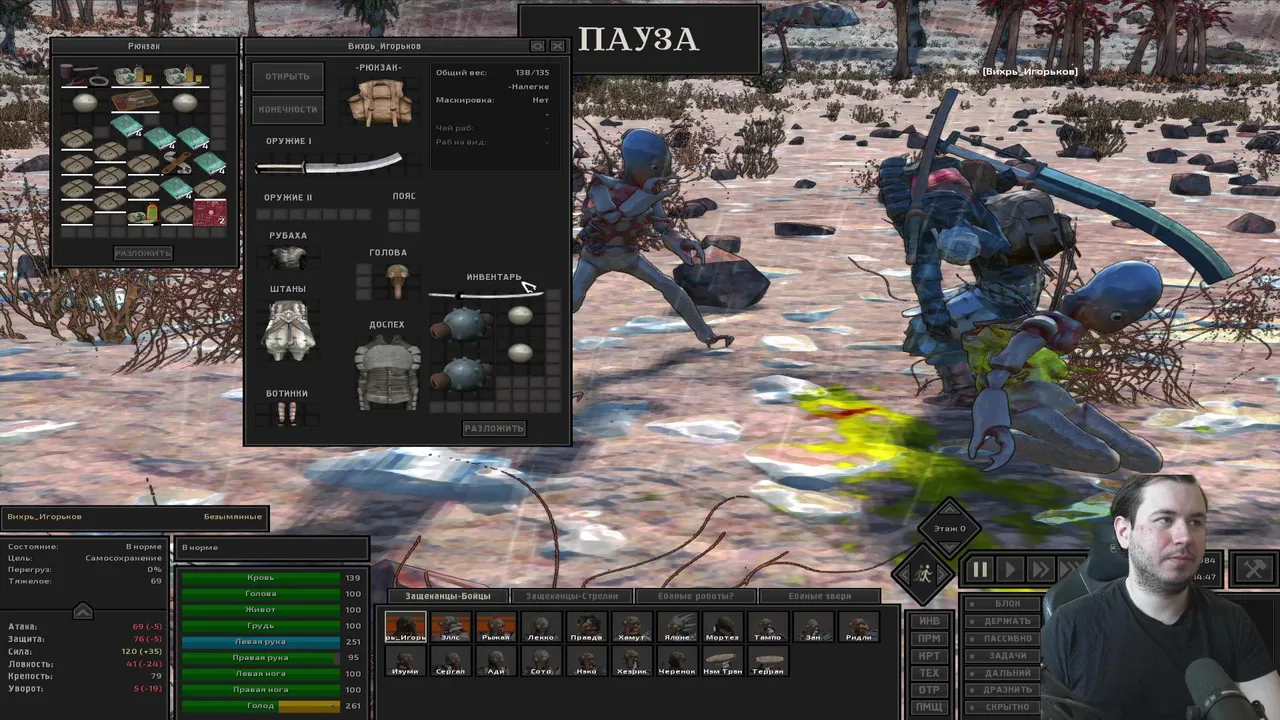Select character portrait Ридли
The height and width of the screenshot is (720, 1280).
[859, 627]
